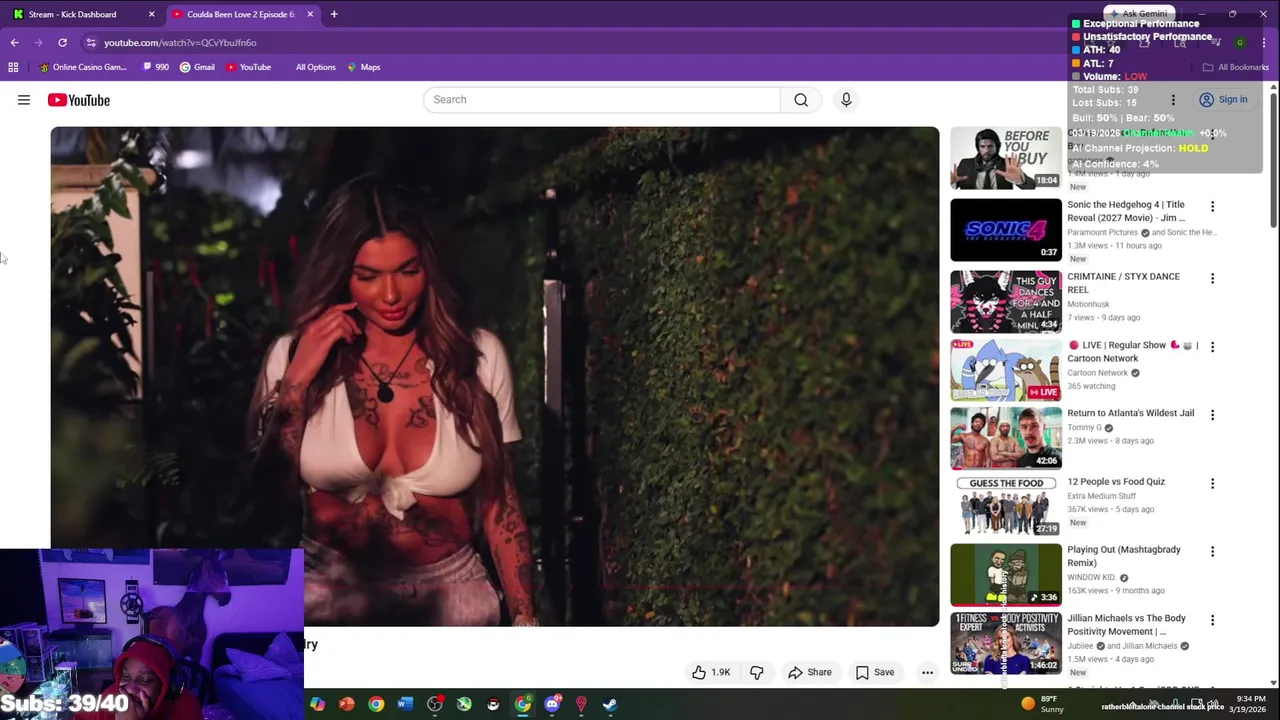Open Sonic the Hedgehog 4 title link
Viewport: 1280px width, 720px height.
click(x=1126, y=211)
